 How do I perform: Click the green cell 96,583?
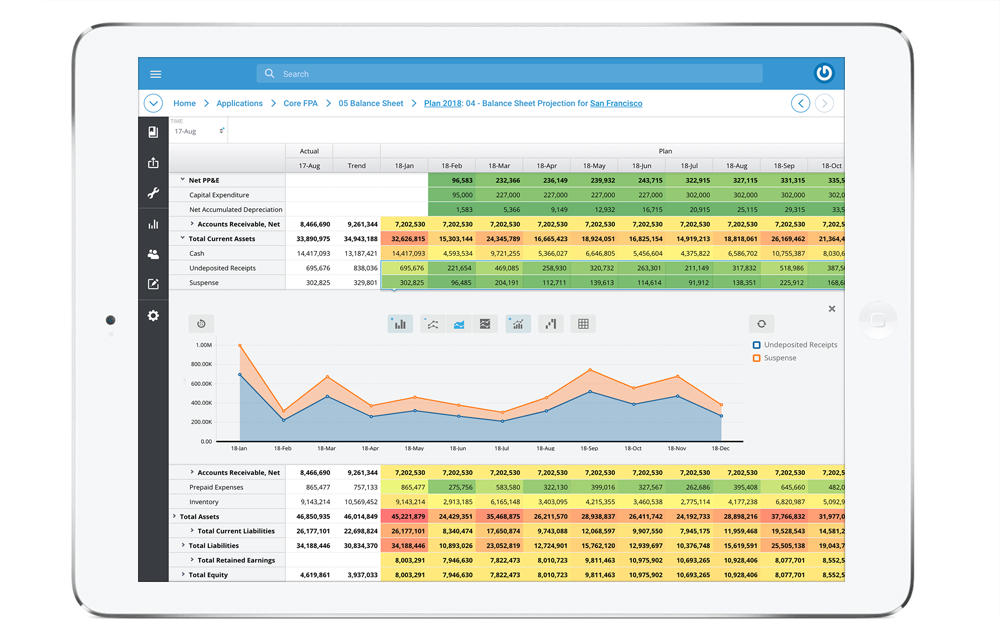(x=452, y=180)
